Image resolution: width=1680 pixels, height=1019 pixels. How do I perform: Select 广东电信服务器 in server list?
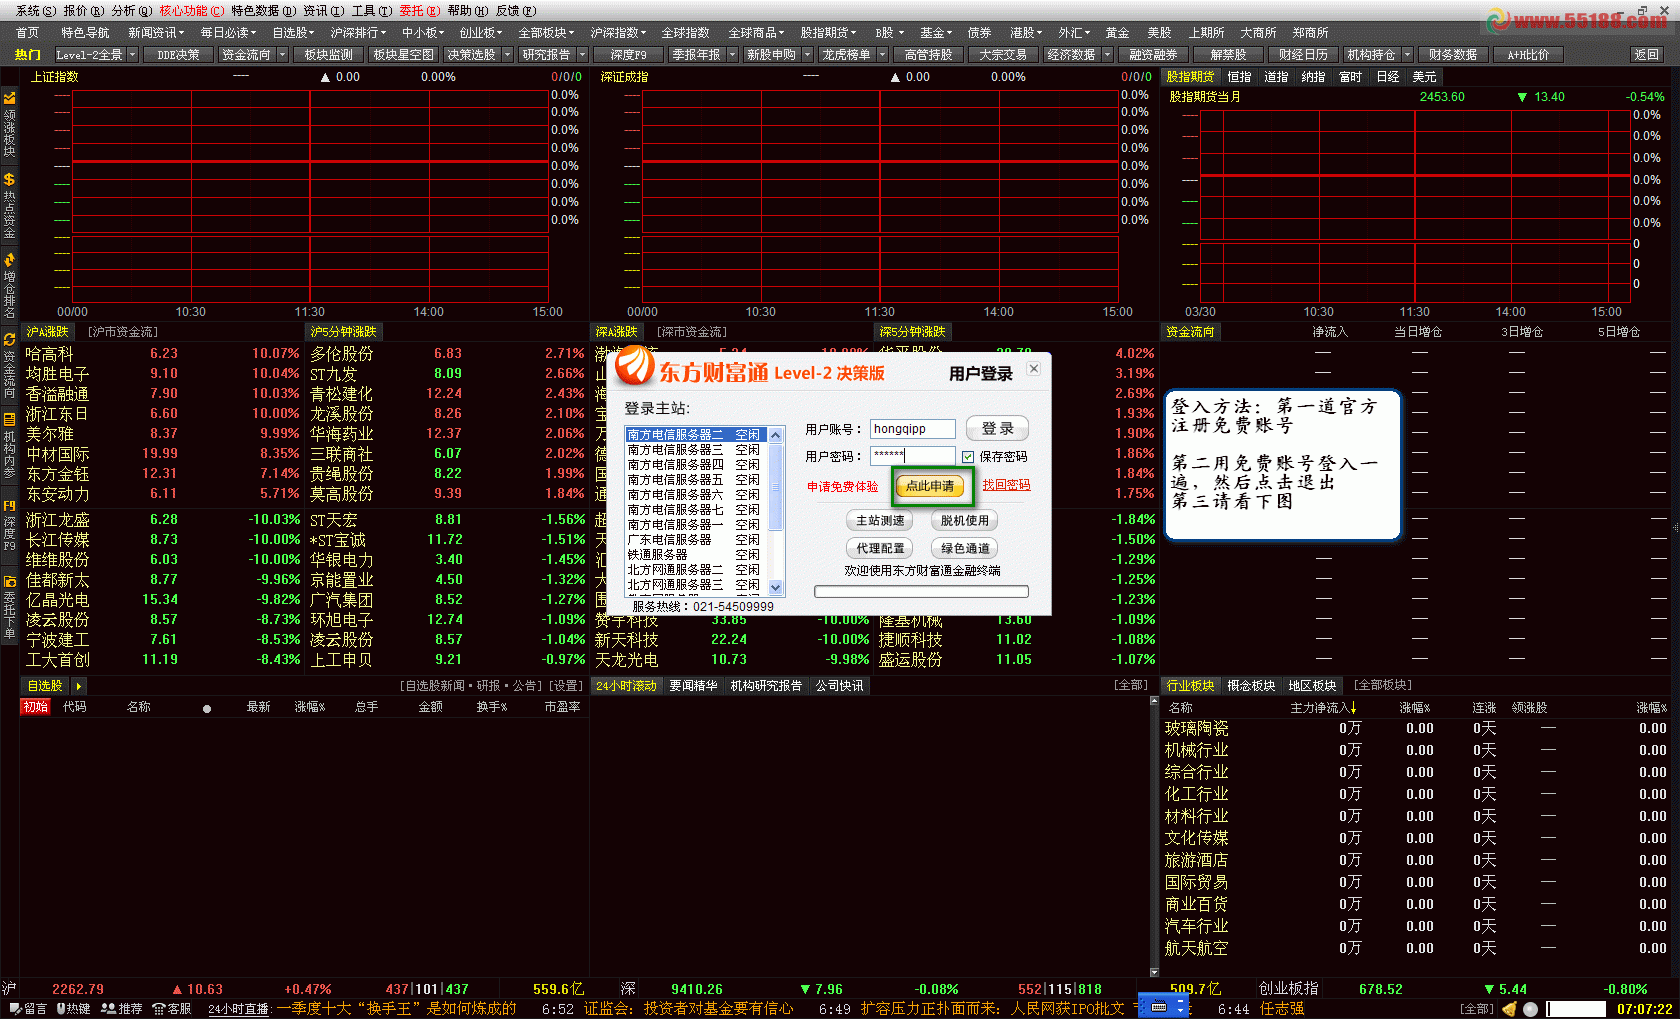pyautogui.click(x=694, y=540)
